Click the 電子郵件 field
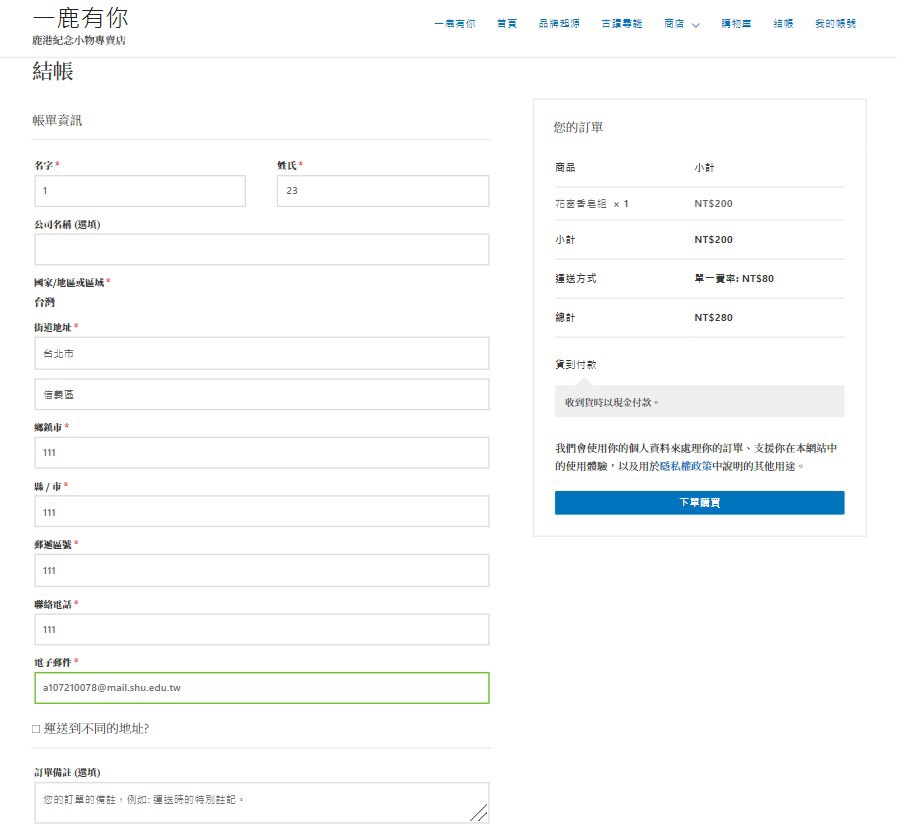The height and width of the screenshot is (824, 897). (x=261, y=688)
